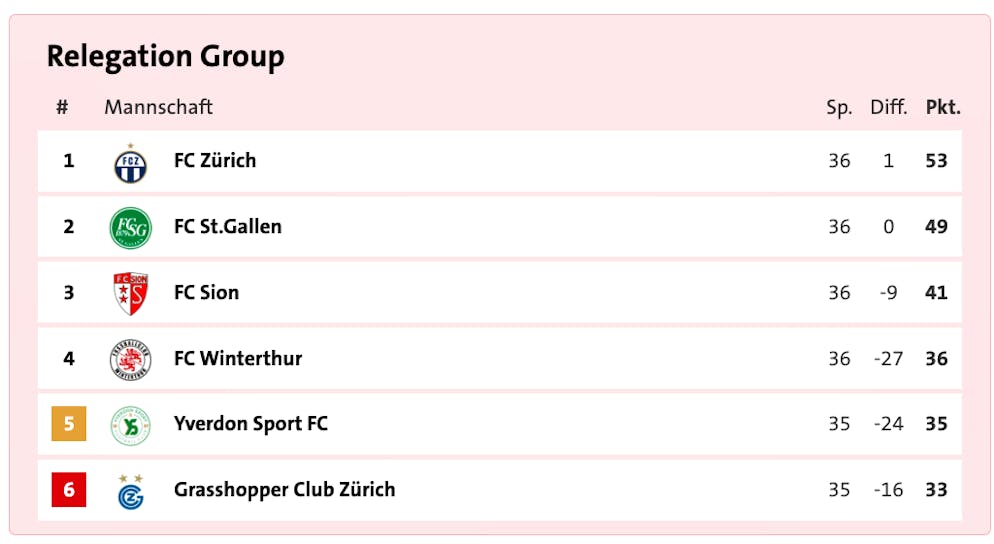The height and width of the screenshot is (544, 994).
Task: Click the FC St.Gallen green crest
Action: point(131,228)
